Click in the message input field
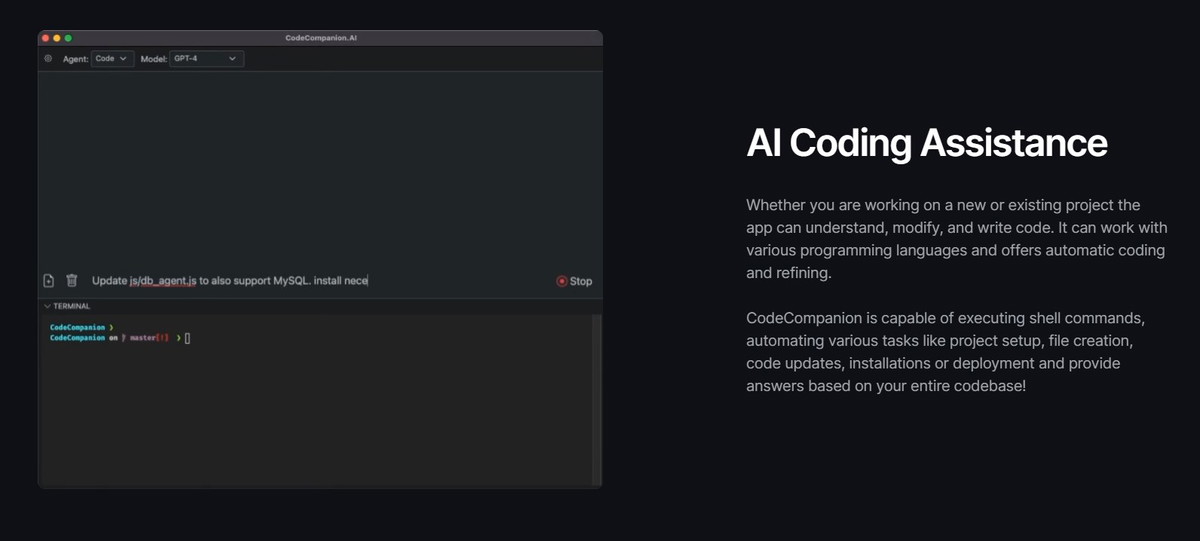Viewport: 1200px width, 541px height. click(x=320, y=281)
